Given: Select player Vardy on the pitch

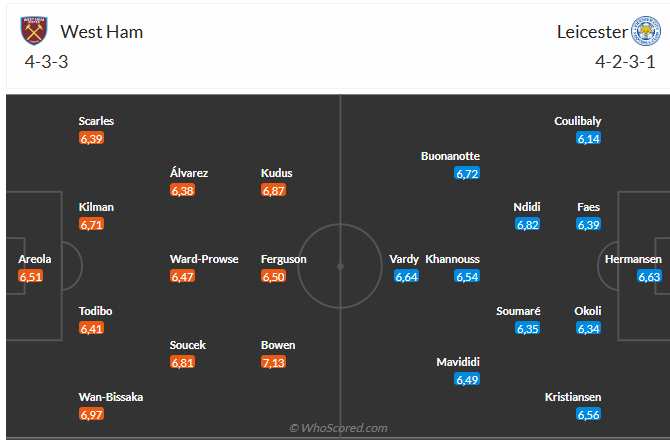Looking at the screenshot, I should click(404, 259).
